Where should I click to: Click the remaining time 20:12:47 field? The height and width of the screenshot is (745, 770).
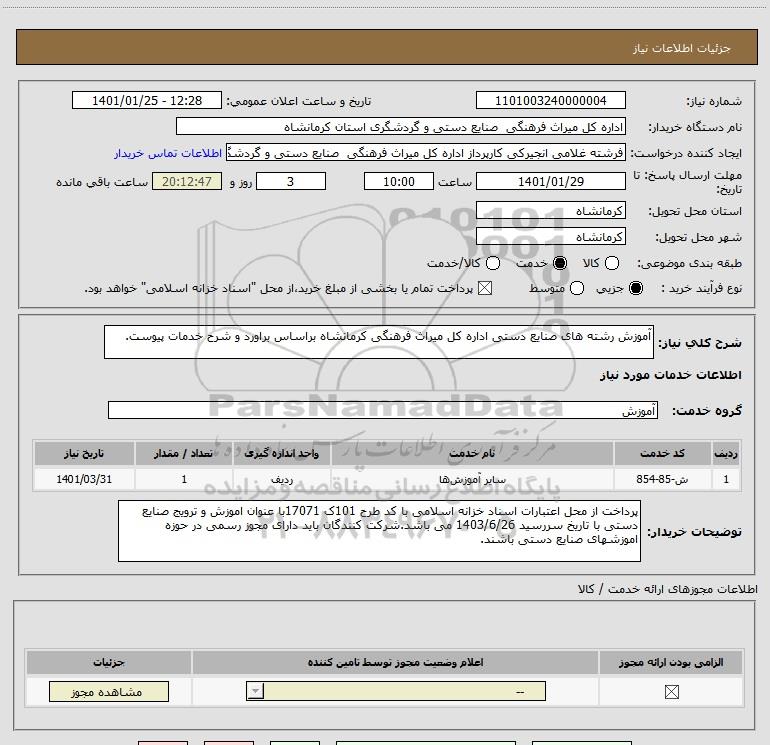click(187, 181)
